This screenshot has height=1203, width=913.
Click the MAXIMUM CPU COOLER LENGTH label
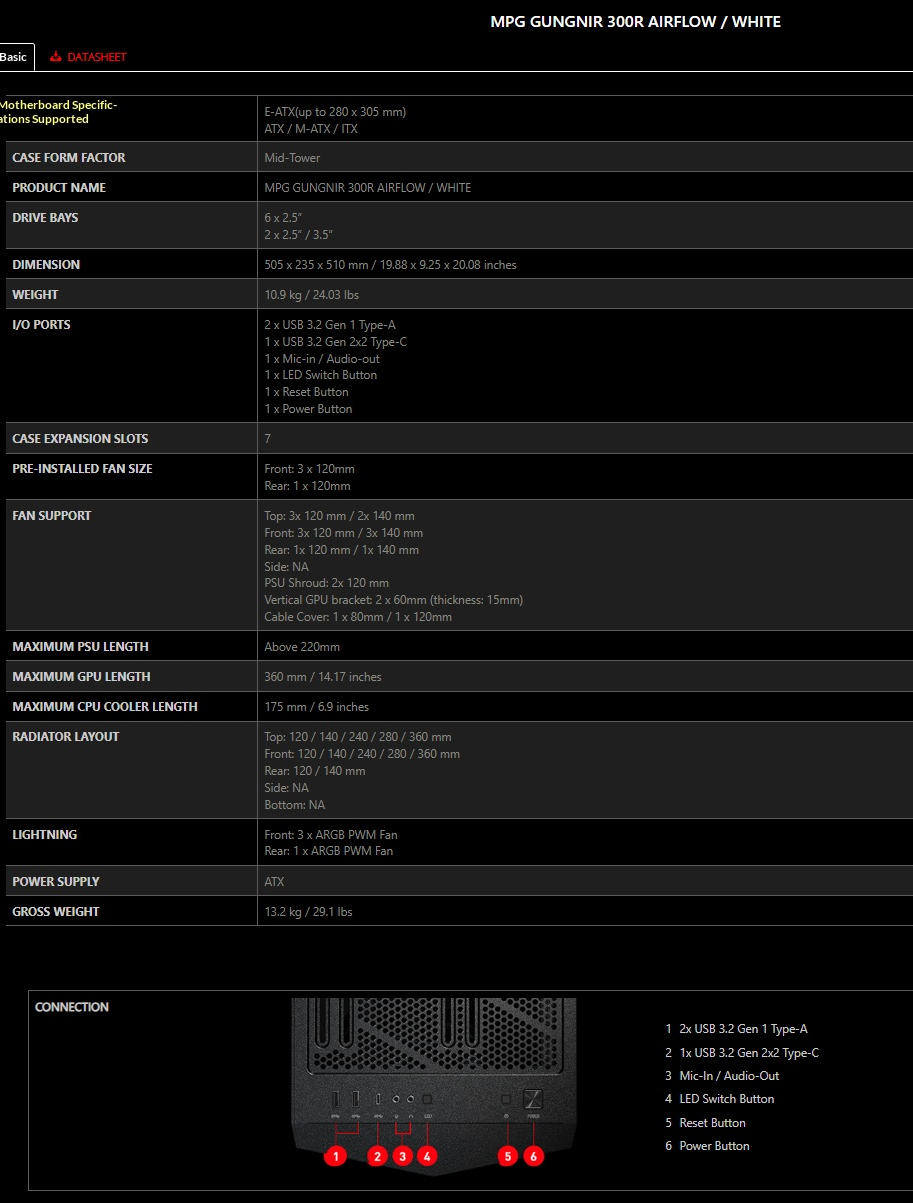tap(105, 707)
